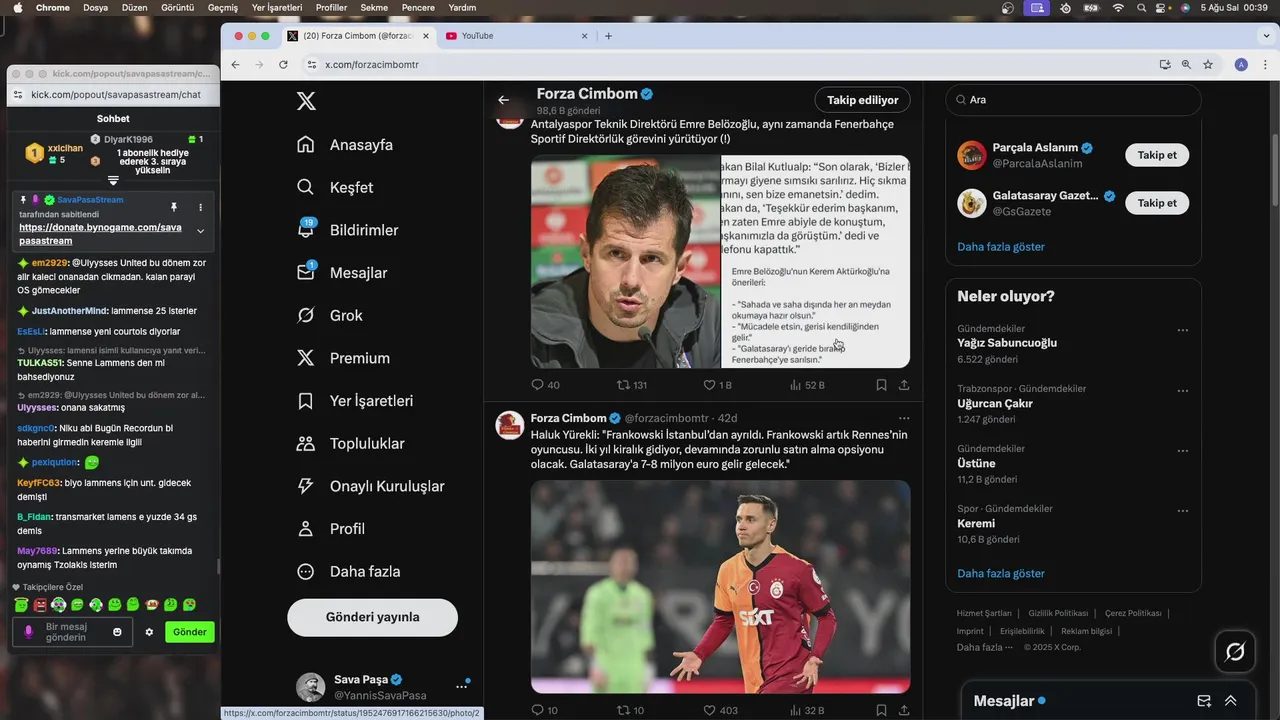Click the Chrome profile avatar
This screenshot has width=1280, height=720.
point(1241,64)
